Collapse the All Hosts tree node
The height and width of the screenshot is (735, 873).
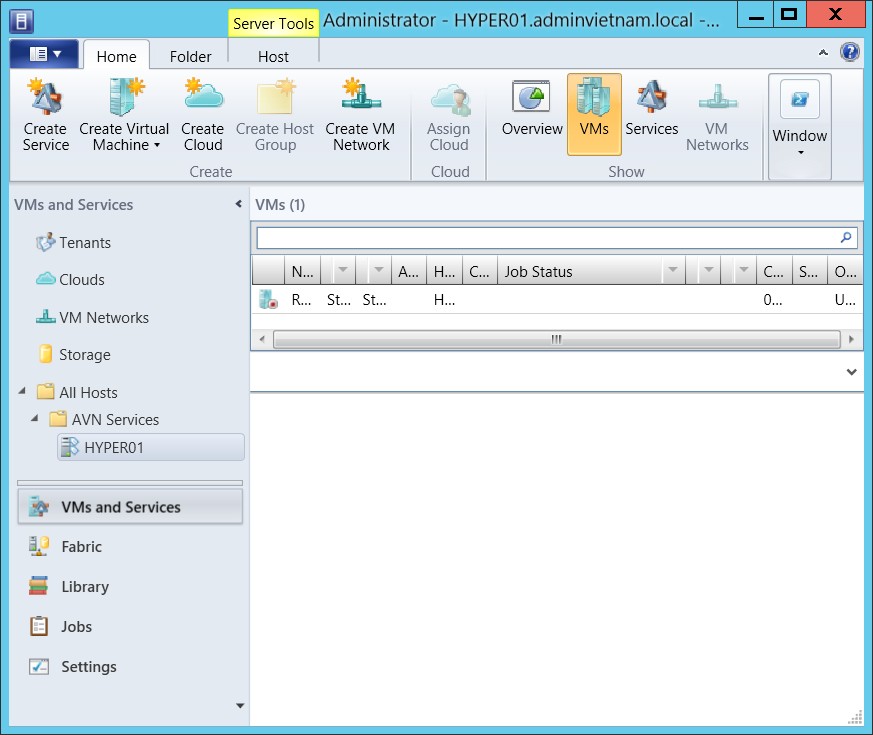(22, 391)
